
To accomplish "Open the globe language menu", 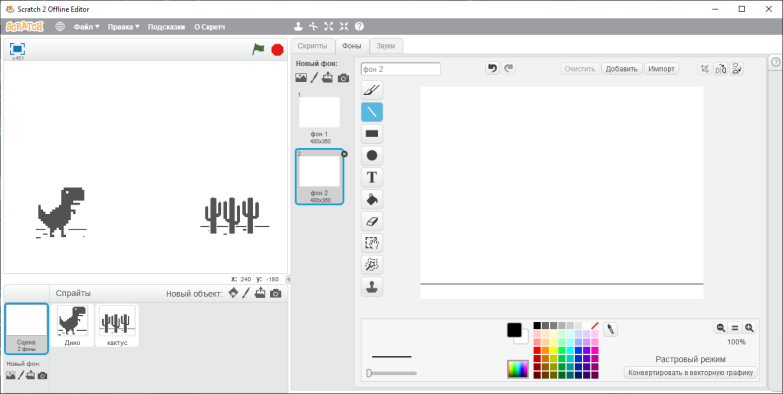I will [60, 26].
